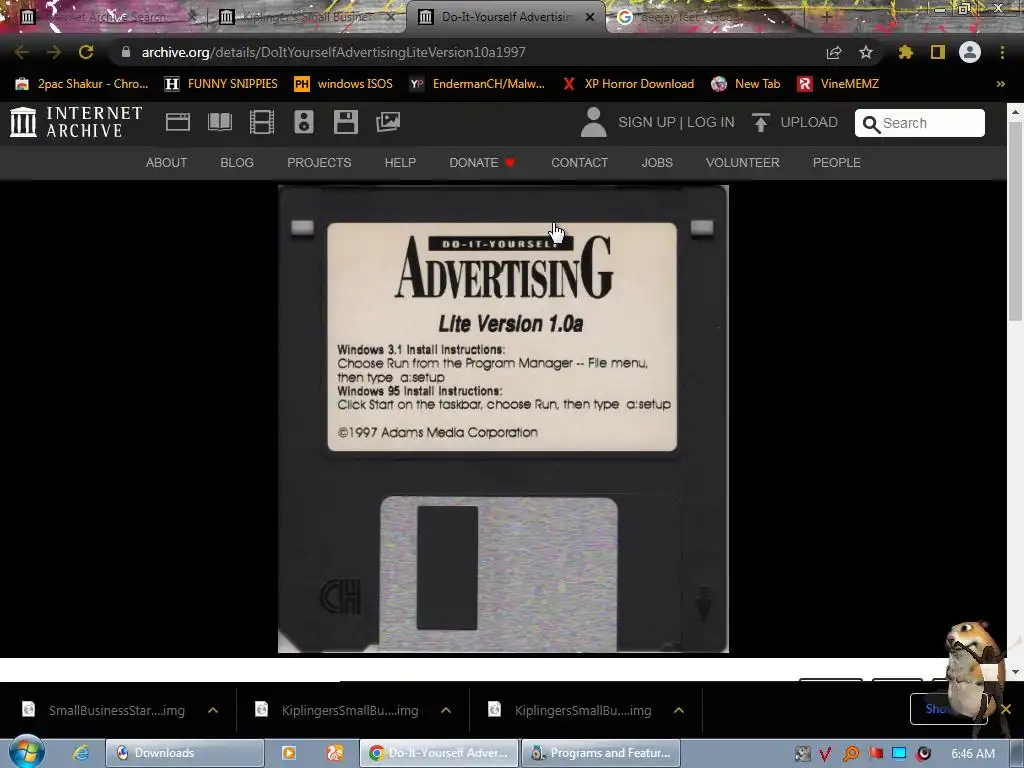
Task: Open the Texts book icon
Action: (x=219, y=122)
